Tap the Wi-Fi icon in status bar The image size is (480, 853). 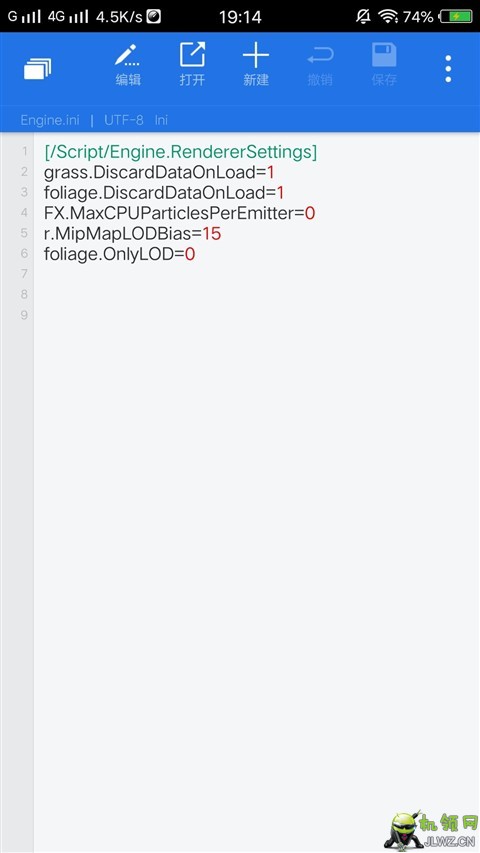388,17
